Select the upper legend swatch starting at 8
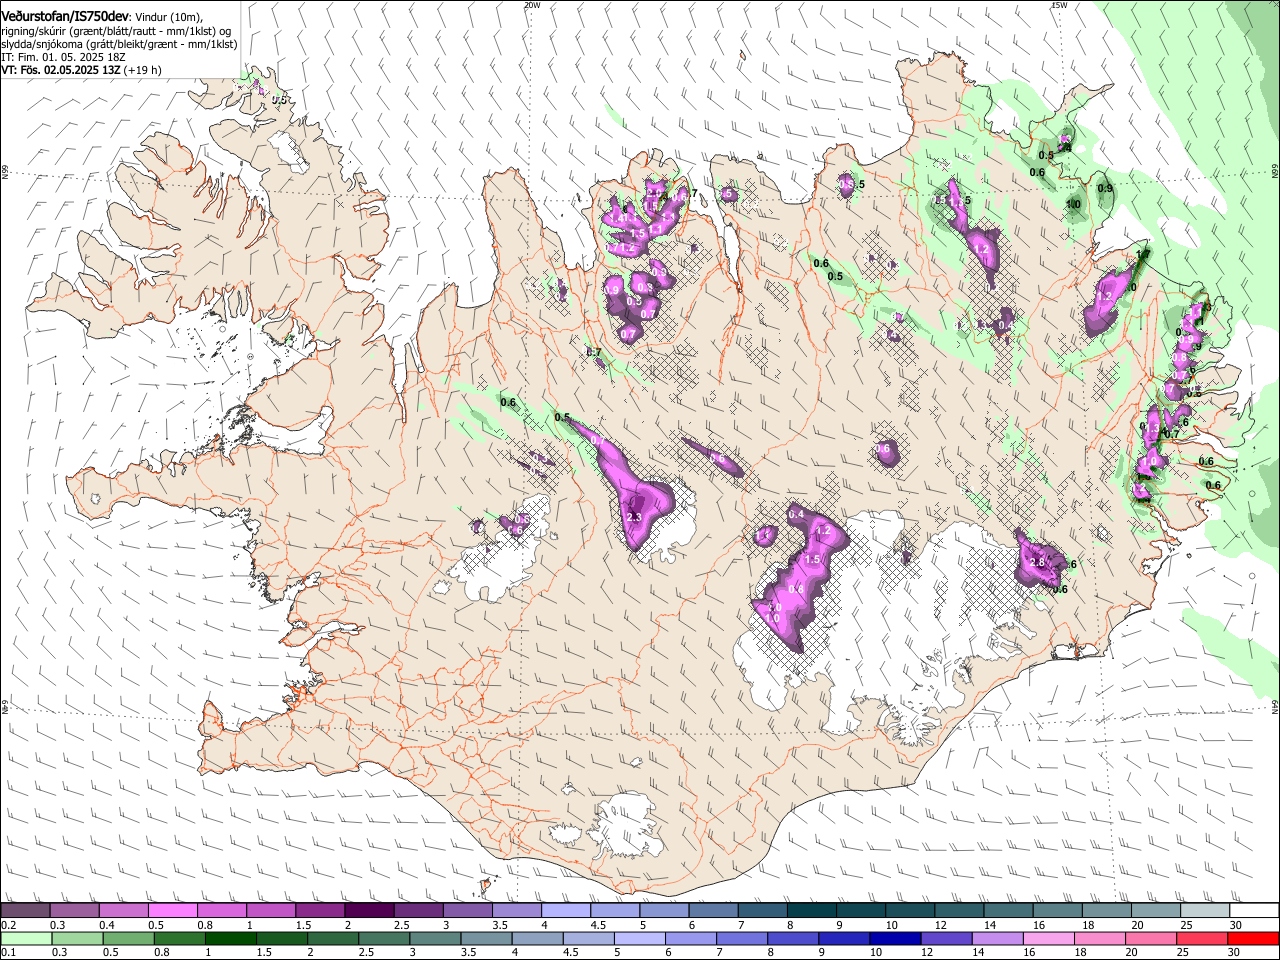This screenshot has width=1280, height=960. [811, 911]
